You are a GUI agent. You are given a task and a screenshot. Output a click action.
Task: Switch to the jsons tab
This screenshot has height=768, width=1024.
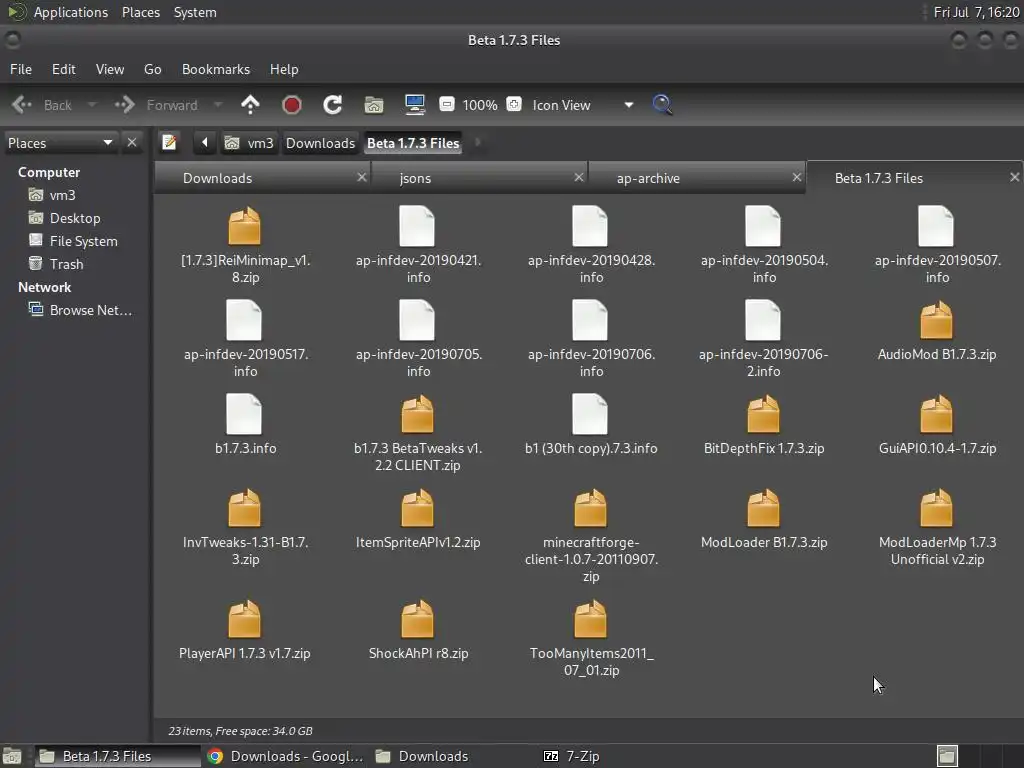(x=480, y=178)
